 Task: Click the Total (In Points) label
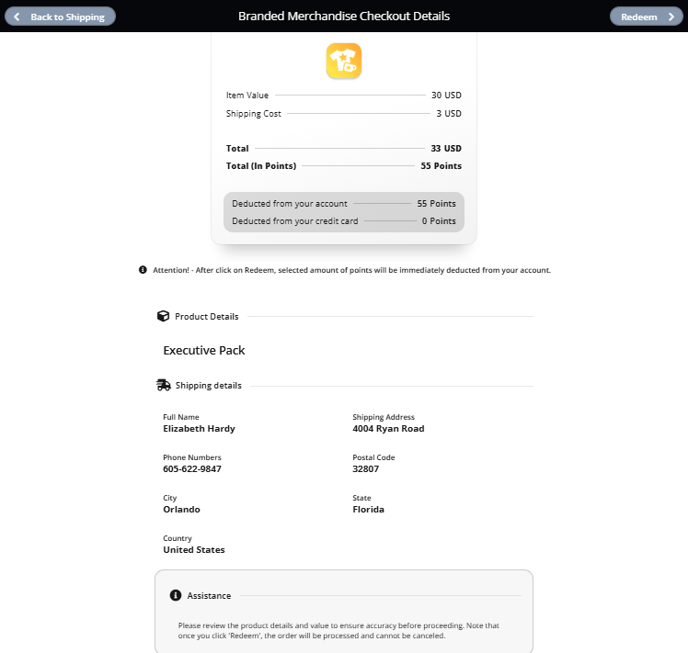click(261, 166)
